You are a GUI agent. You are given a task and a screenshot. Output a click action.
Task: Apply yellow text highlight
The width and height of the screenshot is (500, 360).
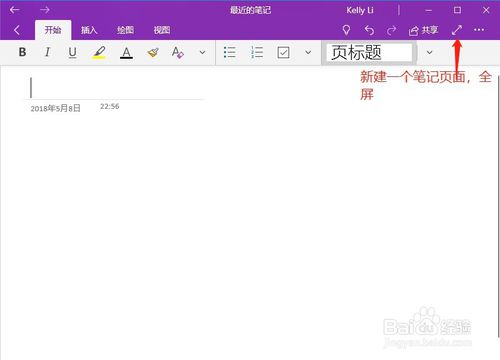[99, 52]
